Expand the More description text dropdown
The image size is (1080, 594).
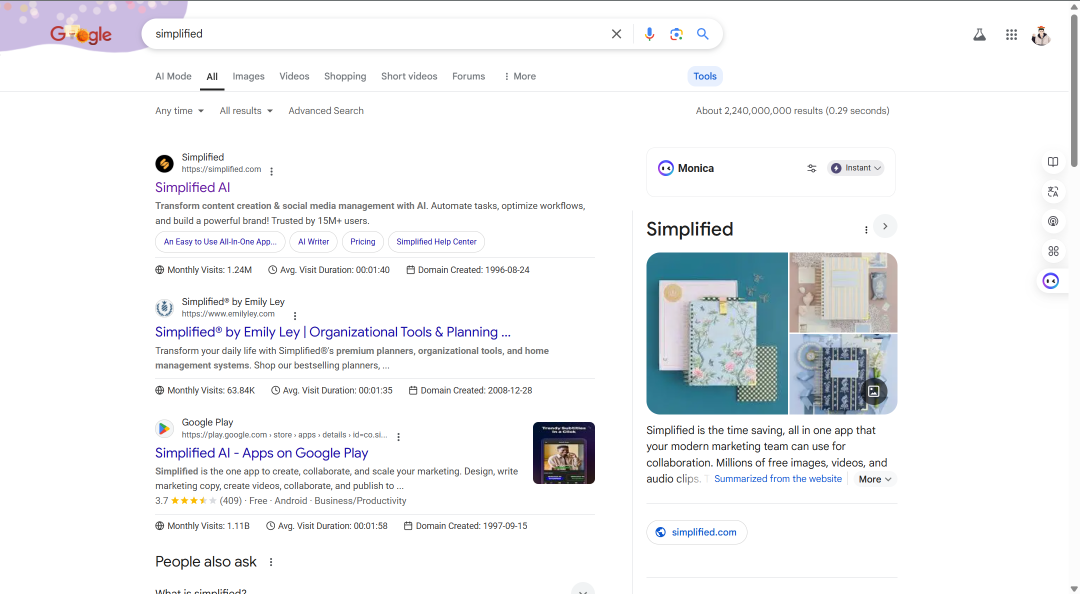(875, 479)
